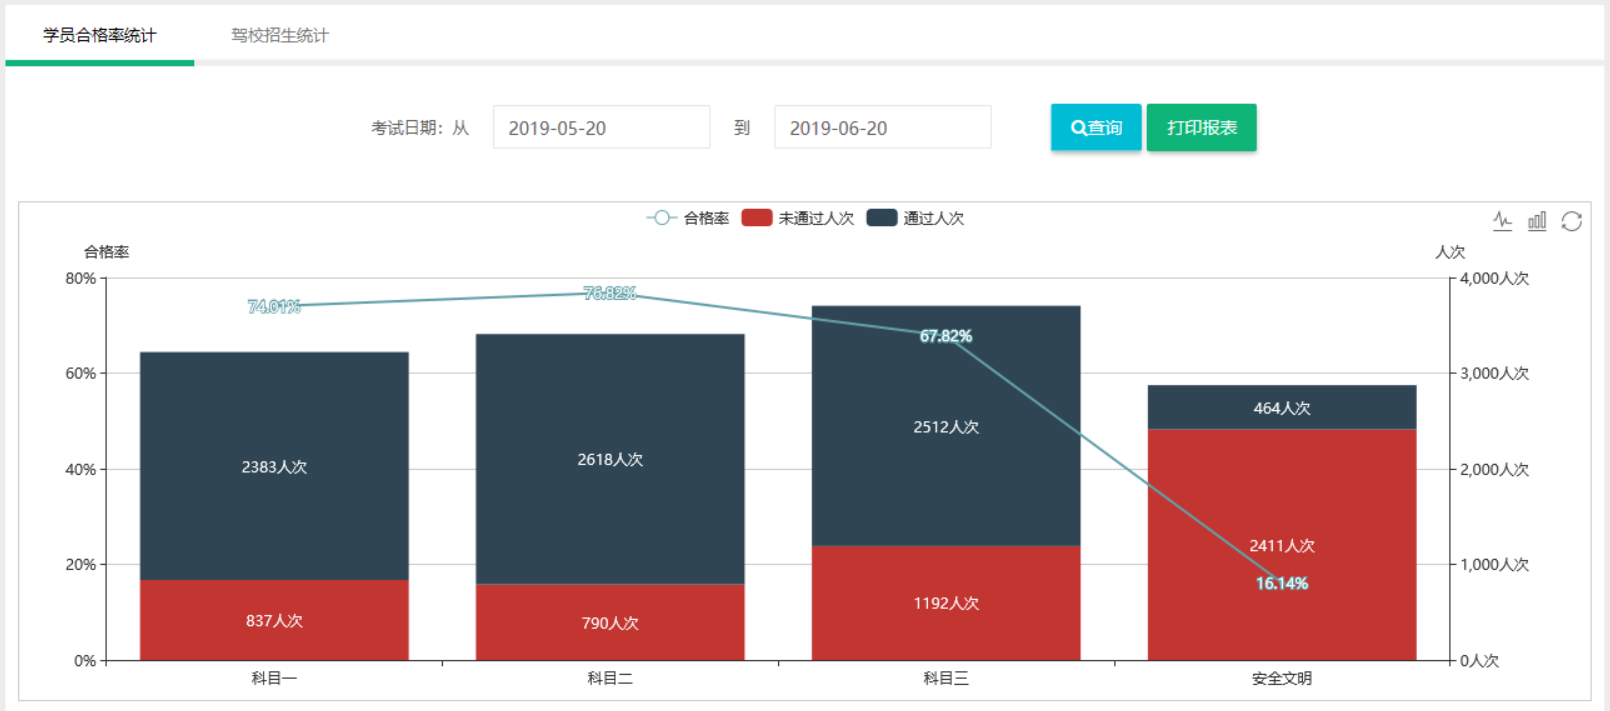
Task: Select the 2512人次 passed bar of 科目三
Action: coord(946,426)
